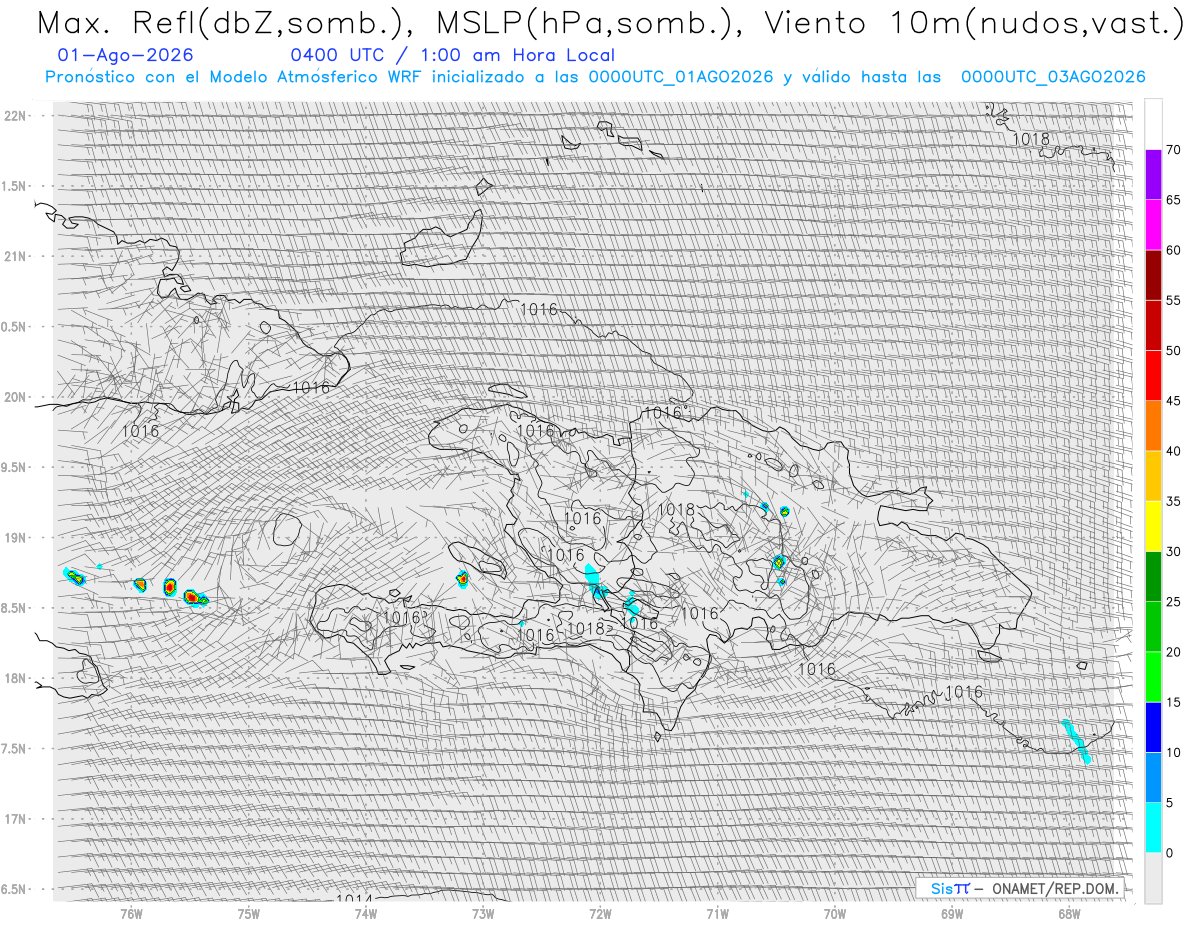Click the "1018" isobar label near 22N 68W
Image resolution: width=1200 pixels, height=927 pixels.
(x=1031, y=139)
